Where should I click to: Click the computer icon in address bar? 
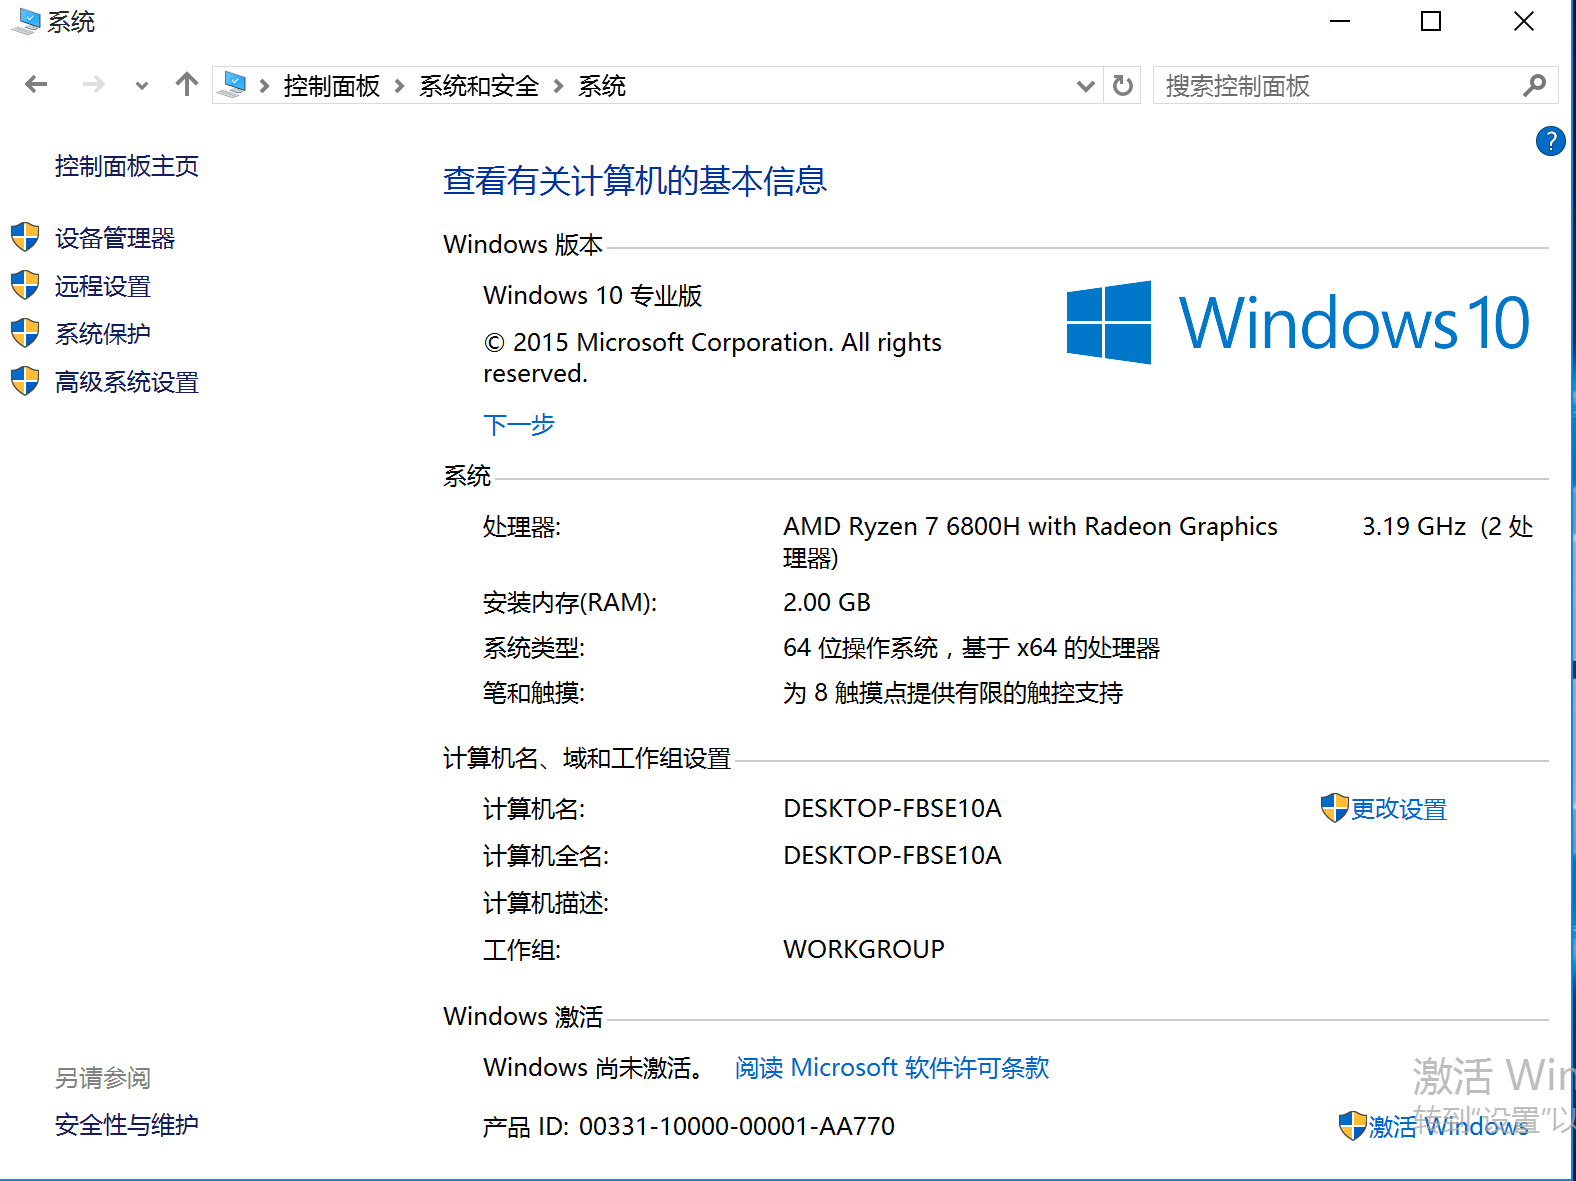[234, 86]
